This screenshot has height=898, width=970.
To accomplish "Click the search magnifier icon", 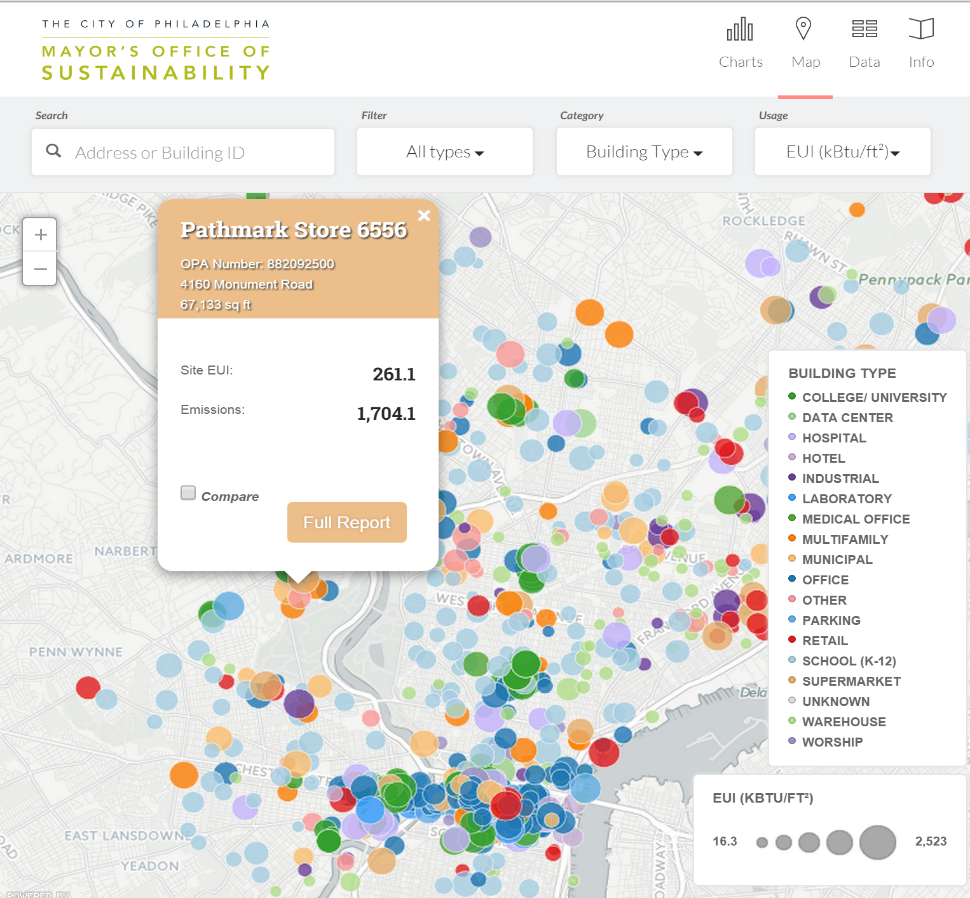I will click(54, 151).
